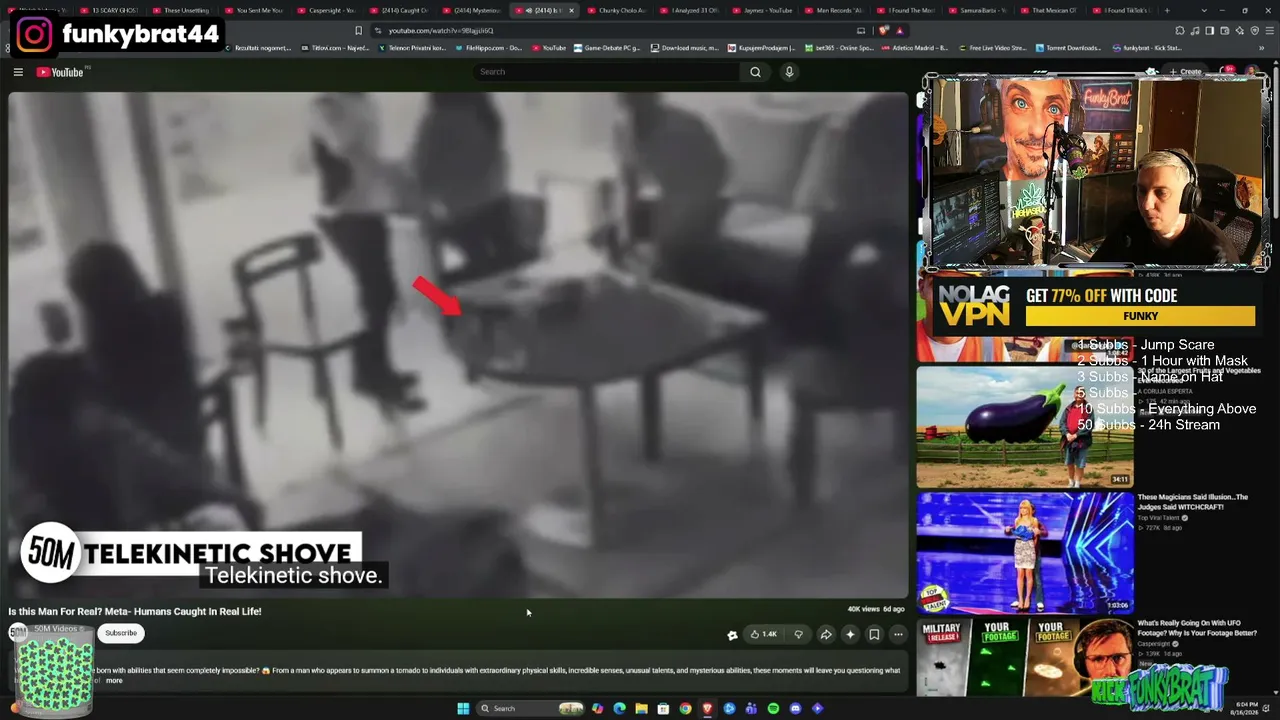Image resolution: width=1280 pixels, height=720 pixels.
Task: Go to the YouTube home logo
Action: [60, 72]
